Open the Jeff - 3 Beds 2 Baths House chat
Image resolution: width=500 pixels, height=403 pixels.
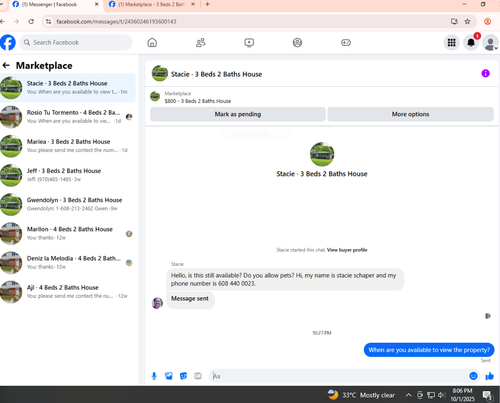[68, 175]
